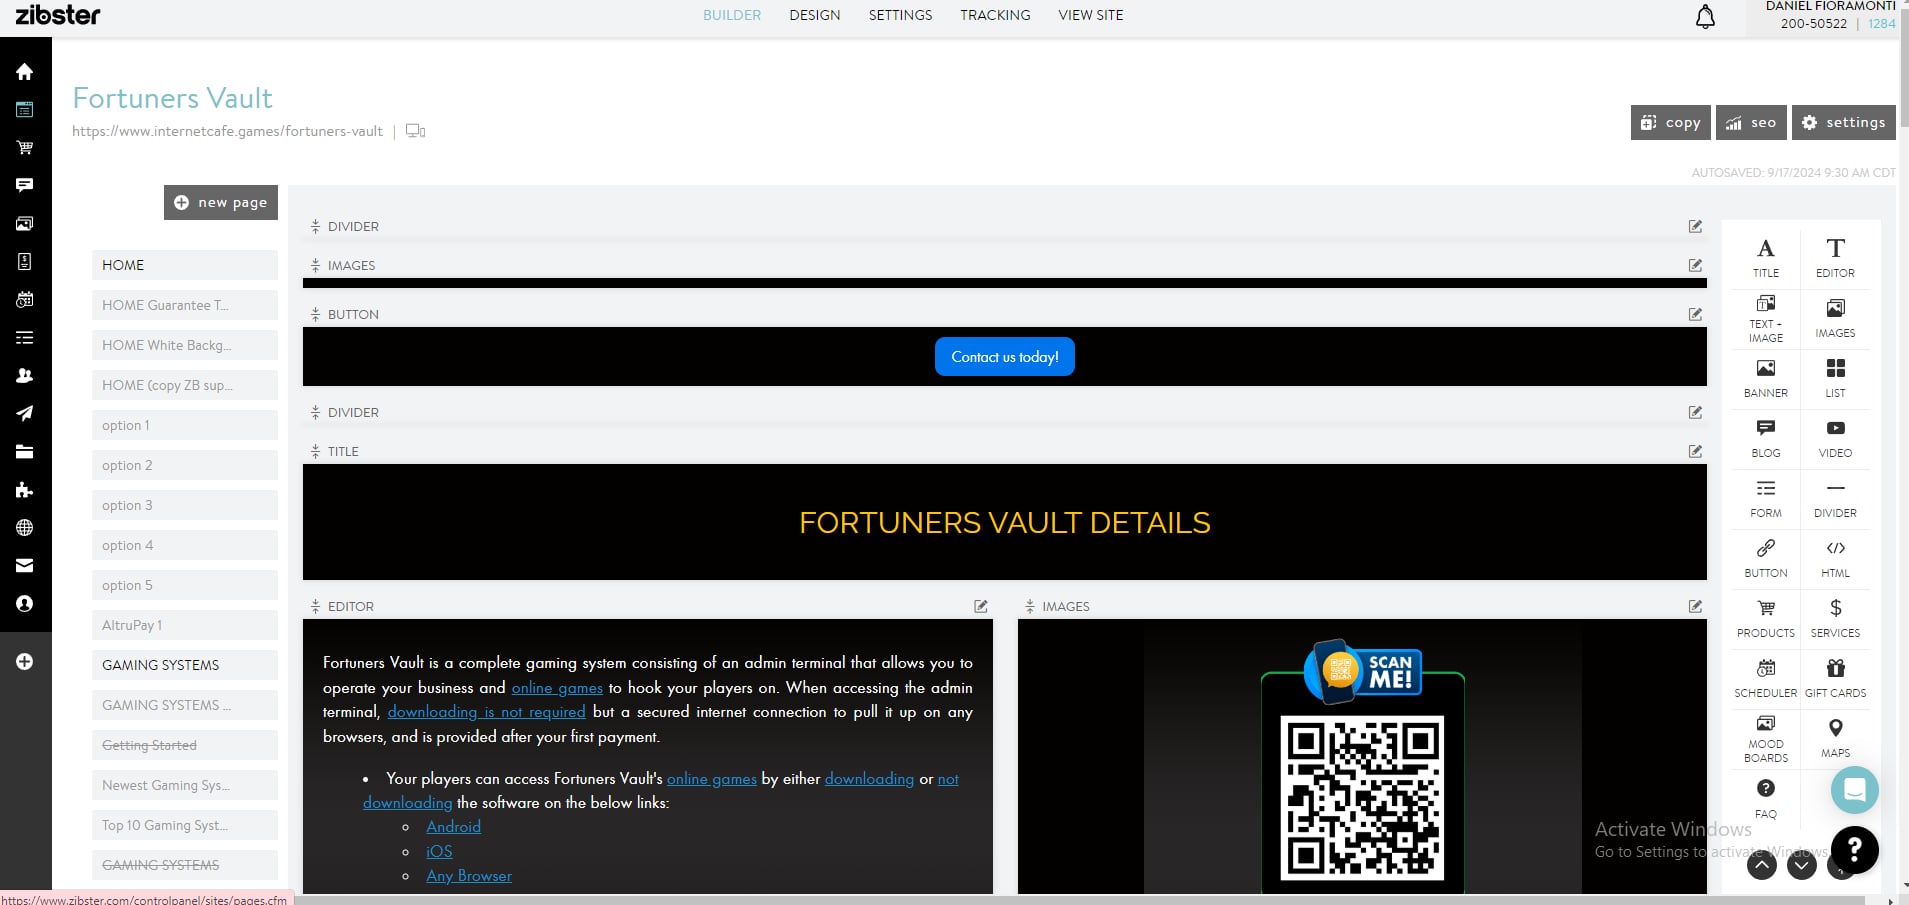Follow the Any Browser link

(x=469, y=876)
